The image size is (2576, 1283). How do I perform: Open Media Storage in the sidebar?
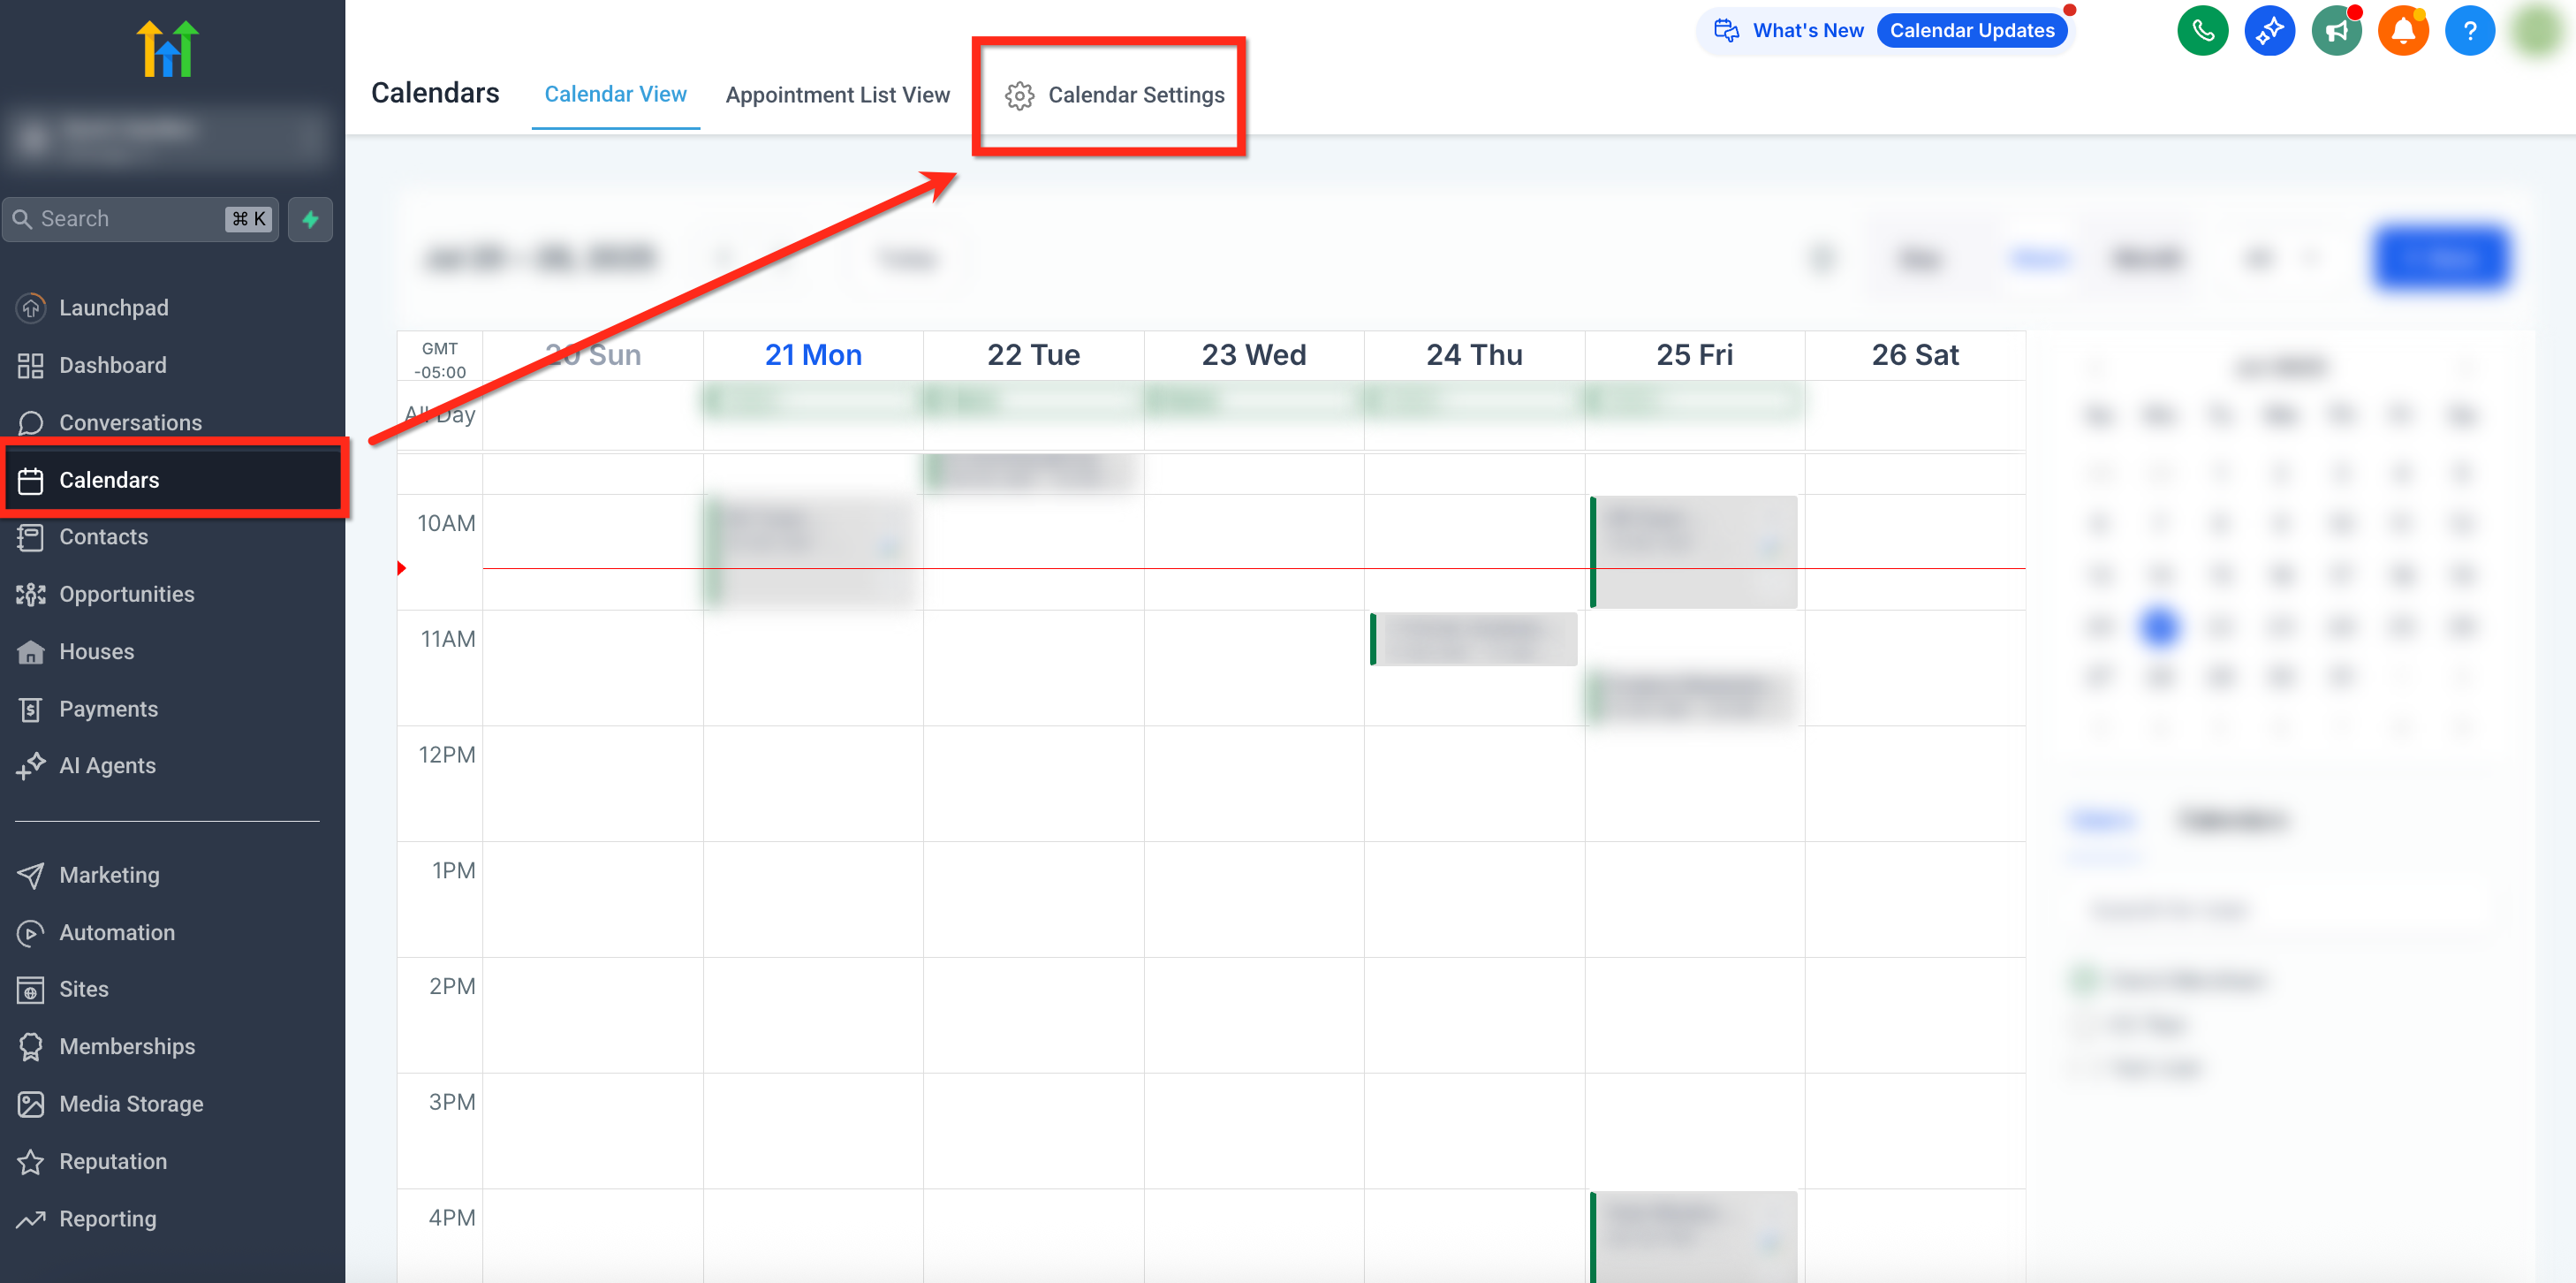[131, 1103]
